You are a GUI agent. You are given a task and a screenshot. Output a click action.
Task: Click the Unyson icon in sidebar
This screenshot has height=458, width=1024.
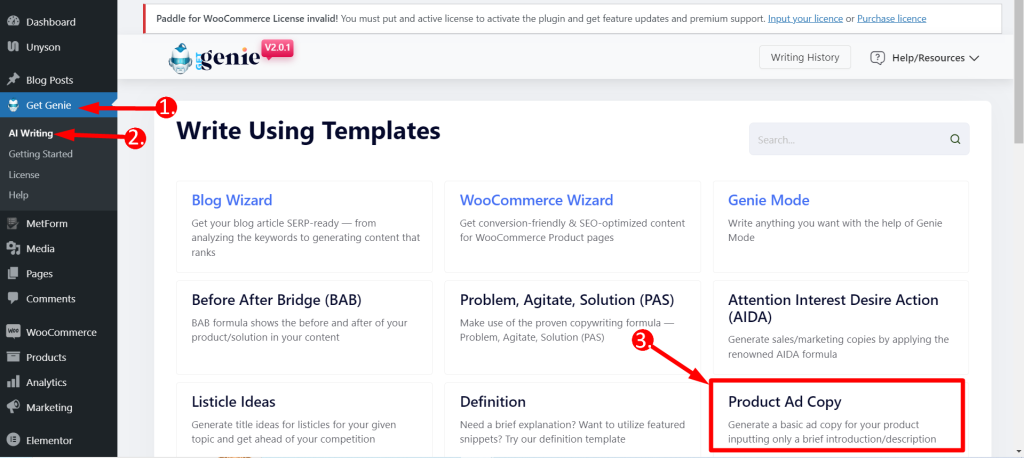[12, 47]
